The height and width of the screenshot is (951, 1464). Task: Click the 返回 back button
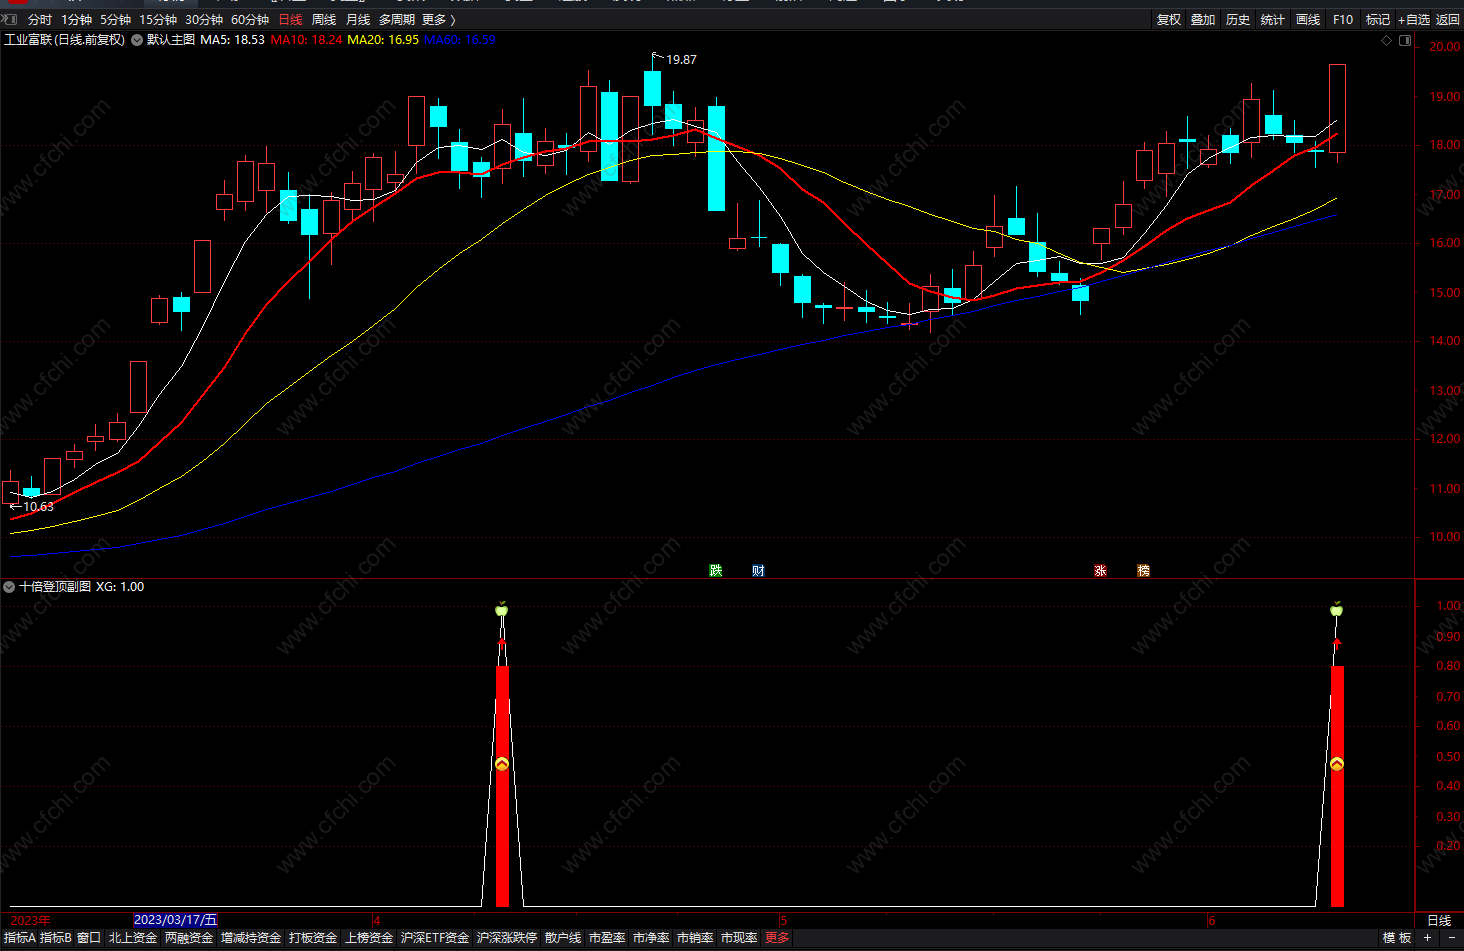coord(1448,20)
